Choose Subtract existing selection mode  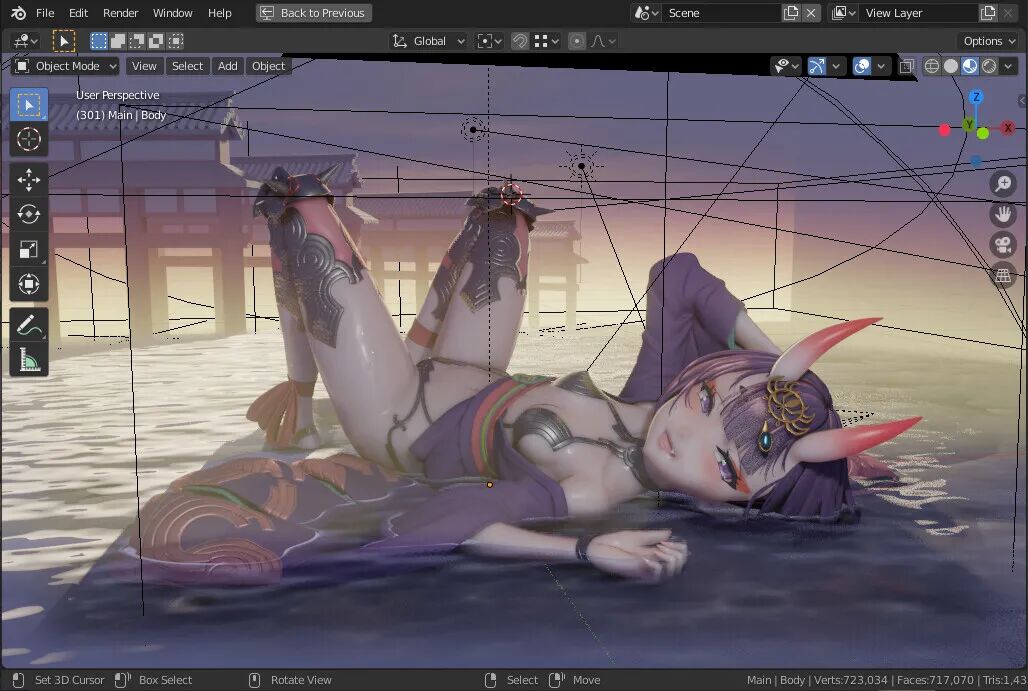pyautogui.click(x=137, y=41)
